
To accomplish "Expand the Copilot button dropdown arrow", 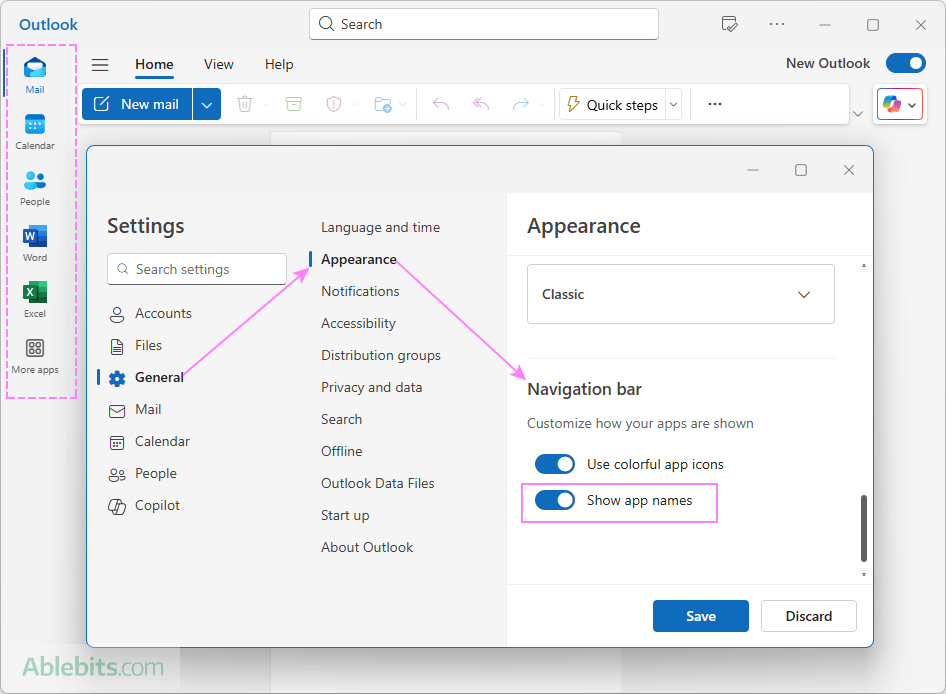I will [912, 105].
